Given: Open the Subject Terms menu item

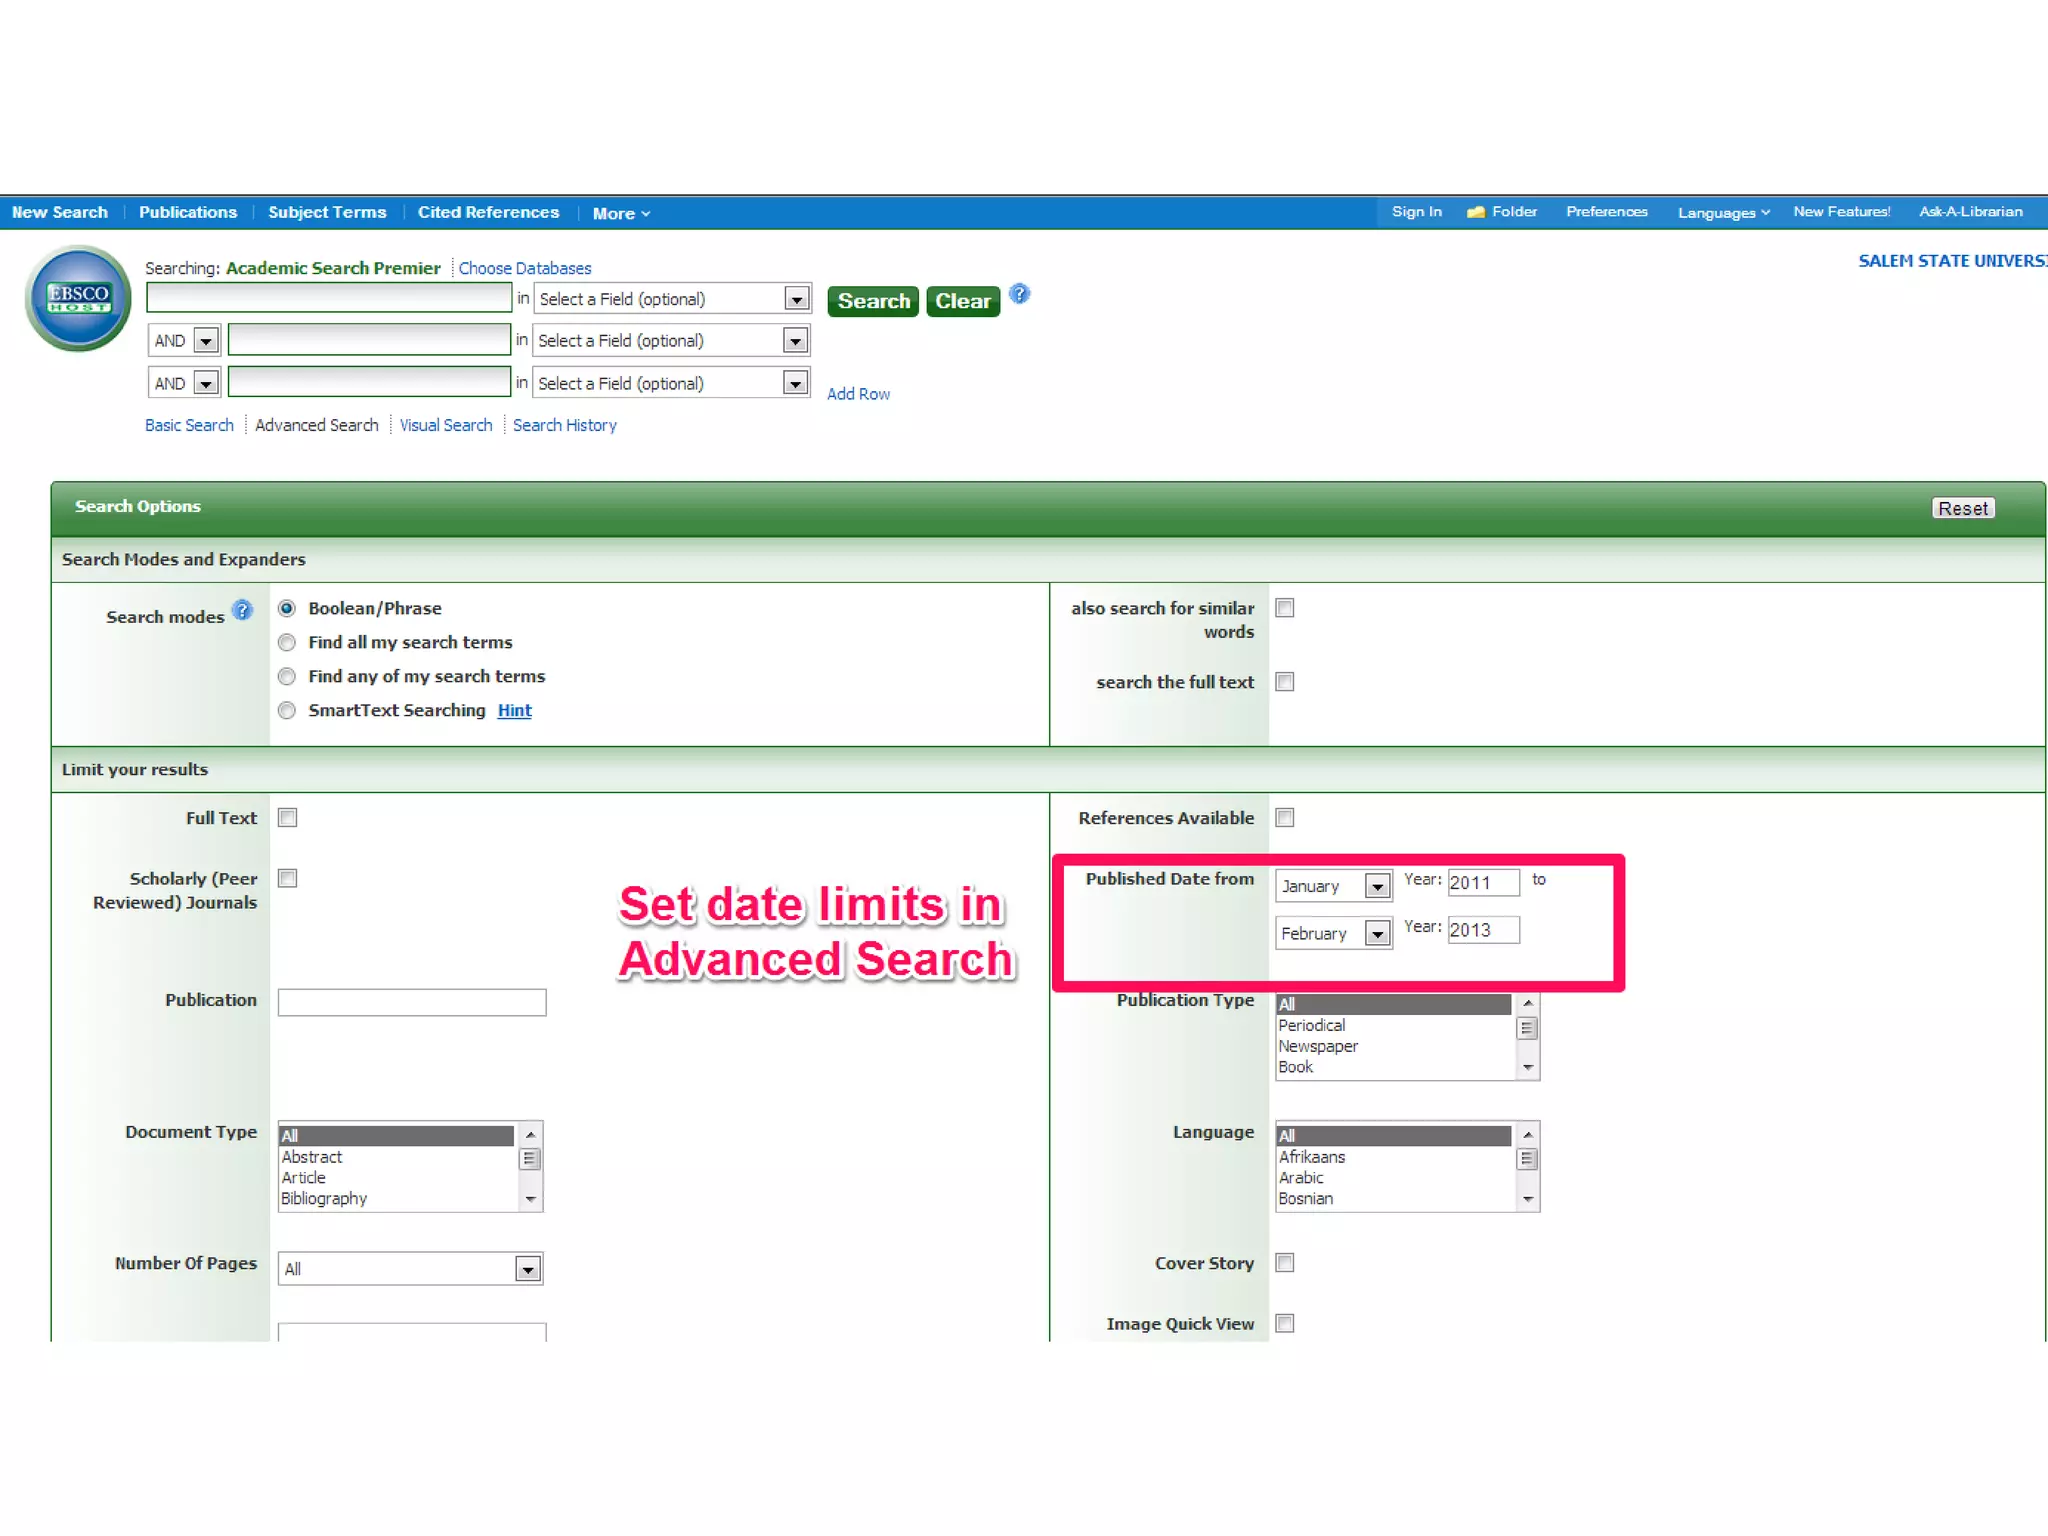Looking at the screenshot, I should [327, 212].
